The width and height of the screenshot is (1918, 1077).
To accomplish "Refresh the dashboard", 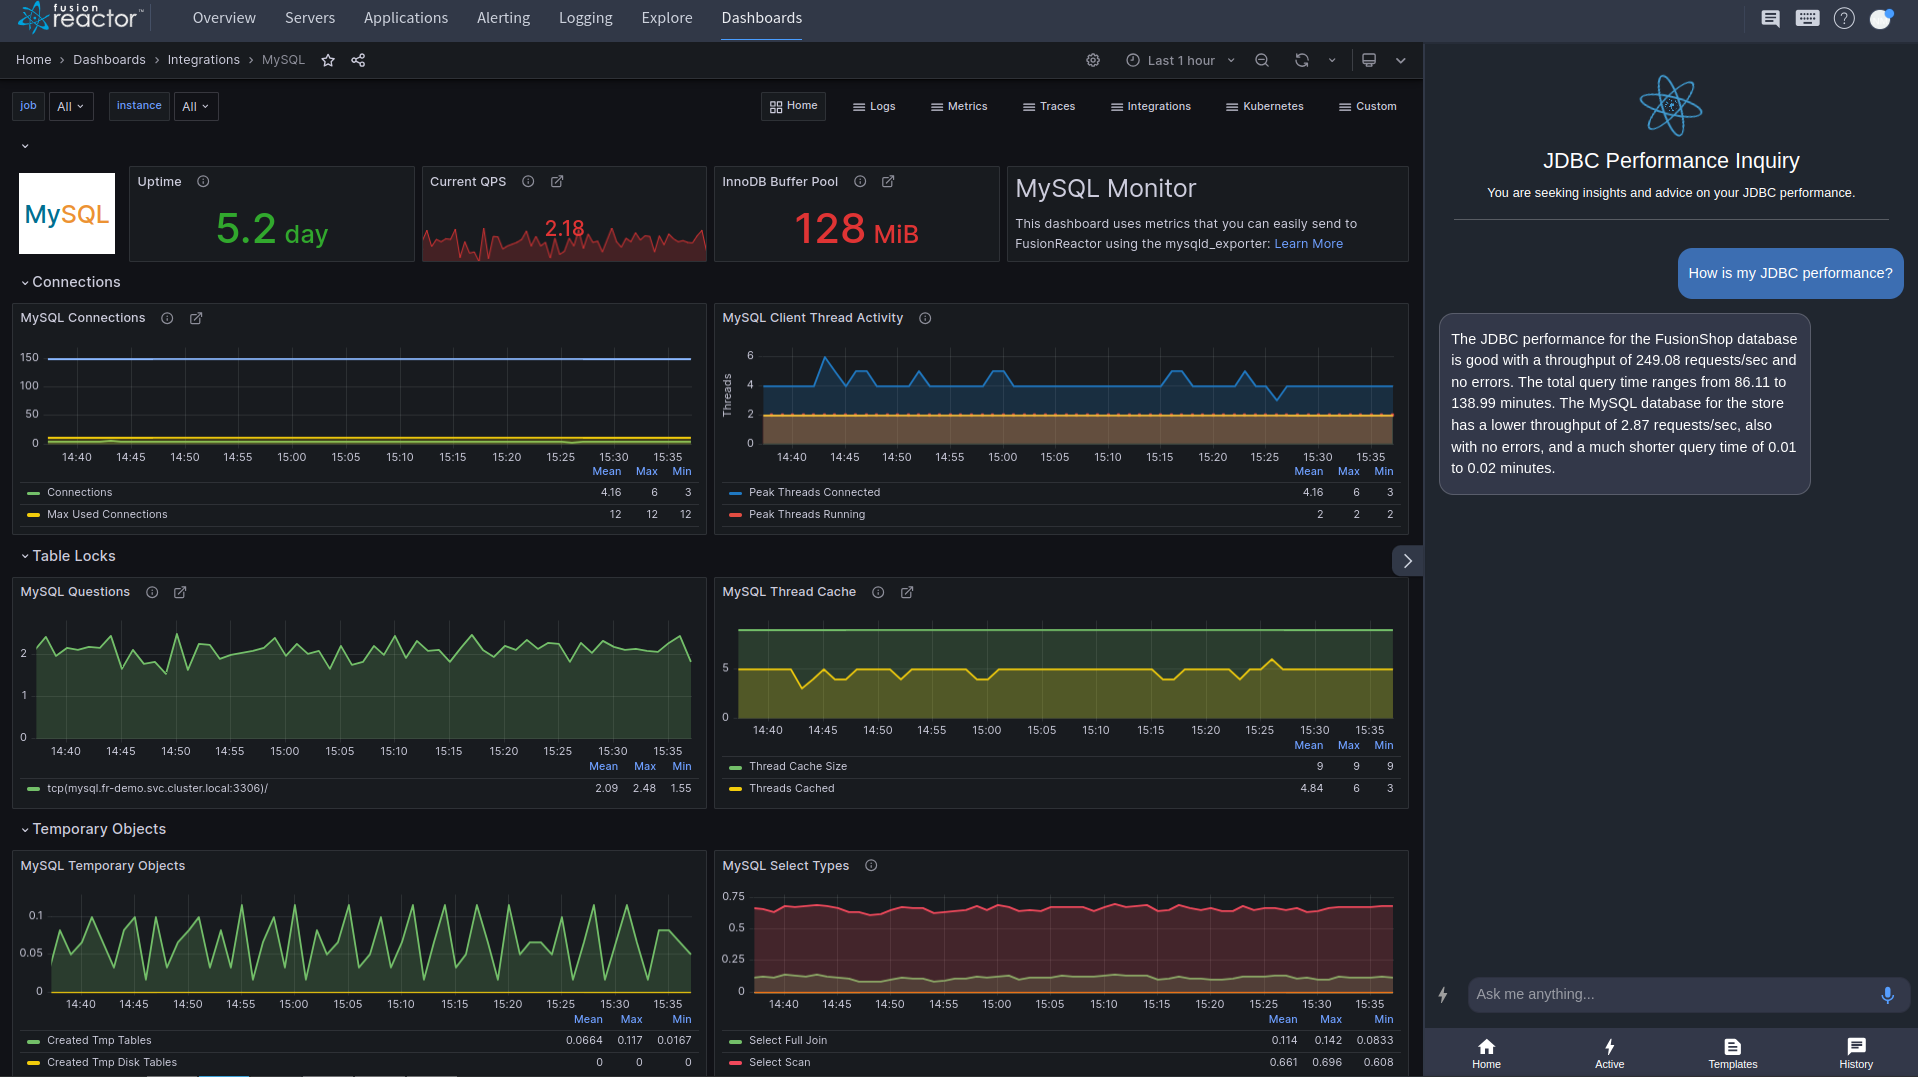I will click(x=1302, y=60).
